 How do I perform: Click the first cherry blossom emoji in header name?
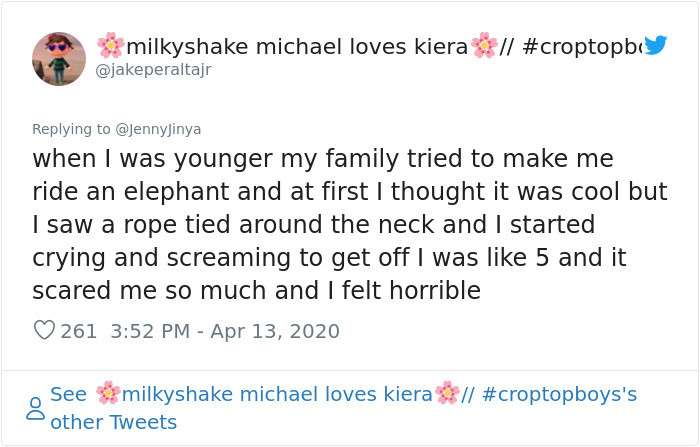[x=110, y=45]
